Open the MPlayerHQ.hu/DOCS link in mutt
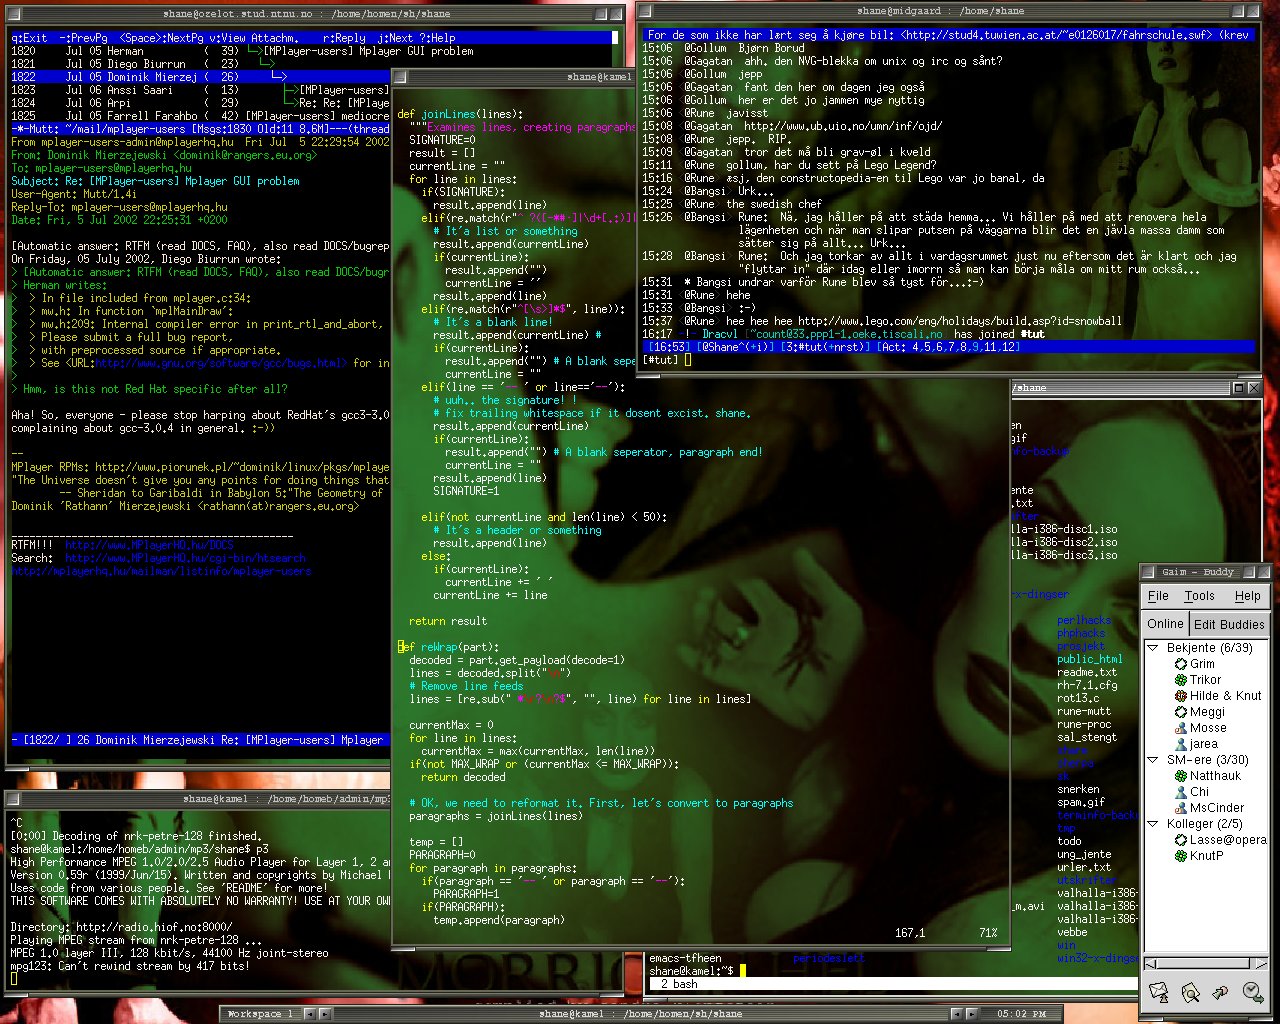This screenshot has height=1024, width=1280. click(149, 545)
